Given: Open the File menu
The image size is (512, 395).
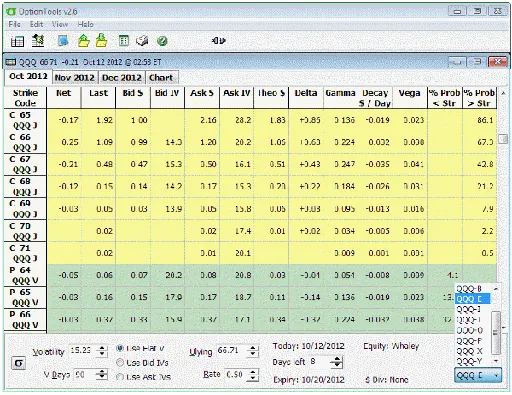Looking at the screenshot, I should coord(14,24).
